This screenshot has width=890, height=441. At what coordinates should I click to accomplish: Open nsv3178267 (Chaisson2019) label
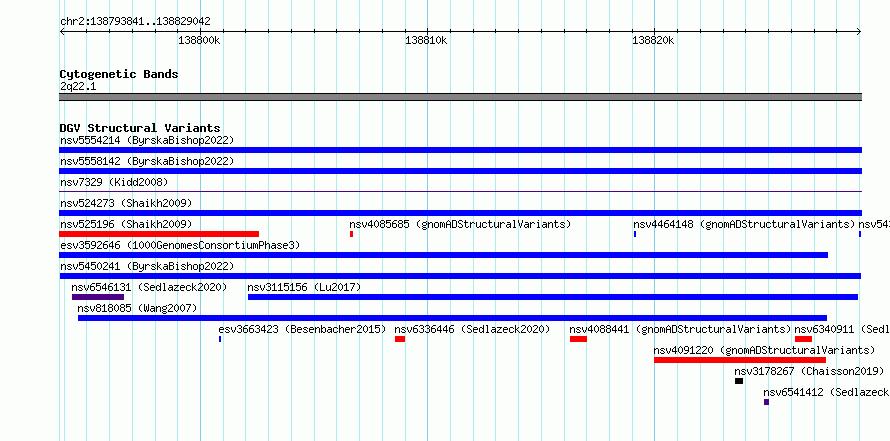click(809, 371)
